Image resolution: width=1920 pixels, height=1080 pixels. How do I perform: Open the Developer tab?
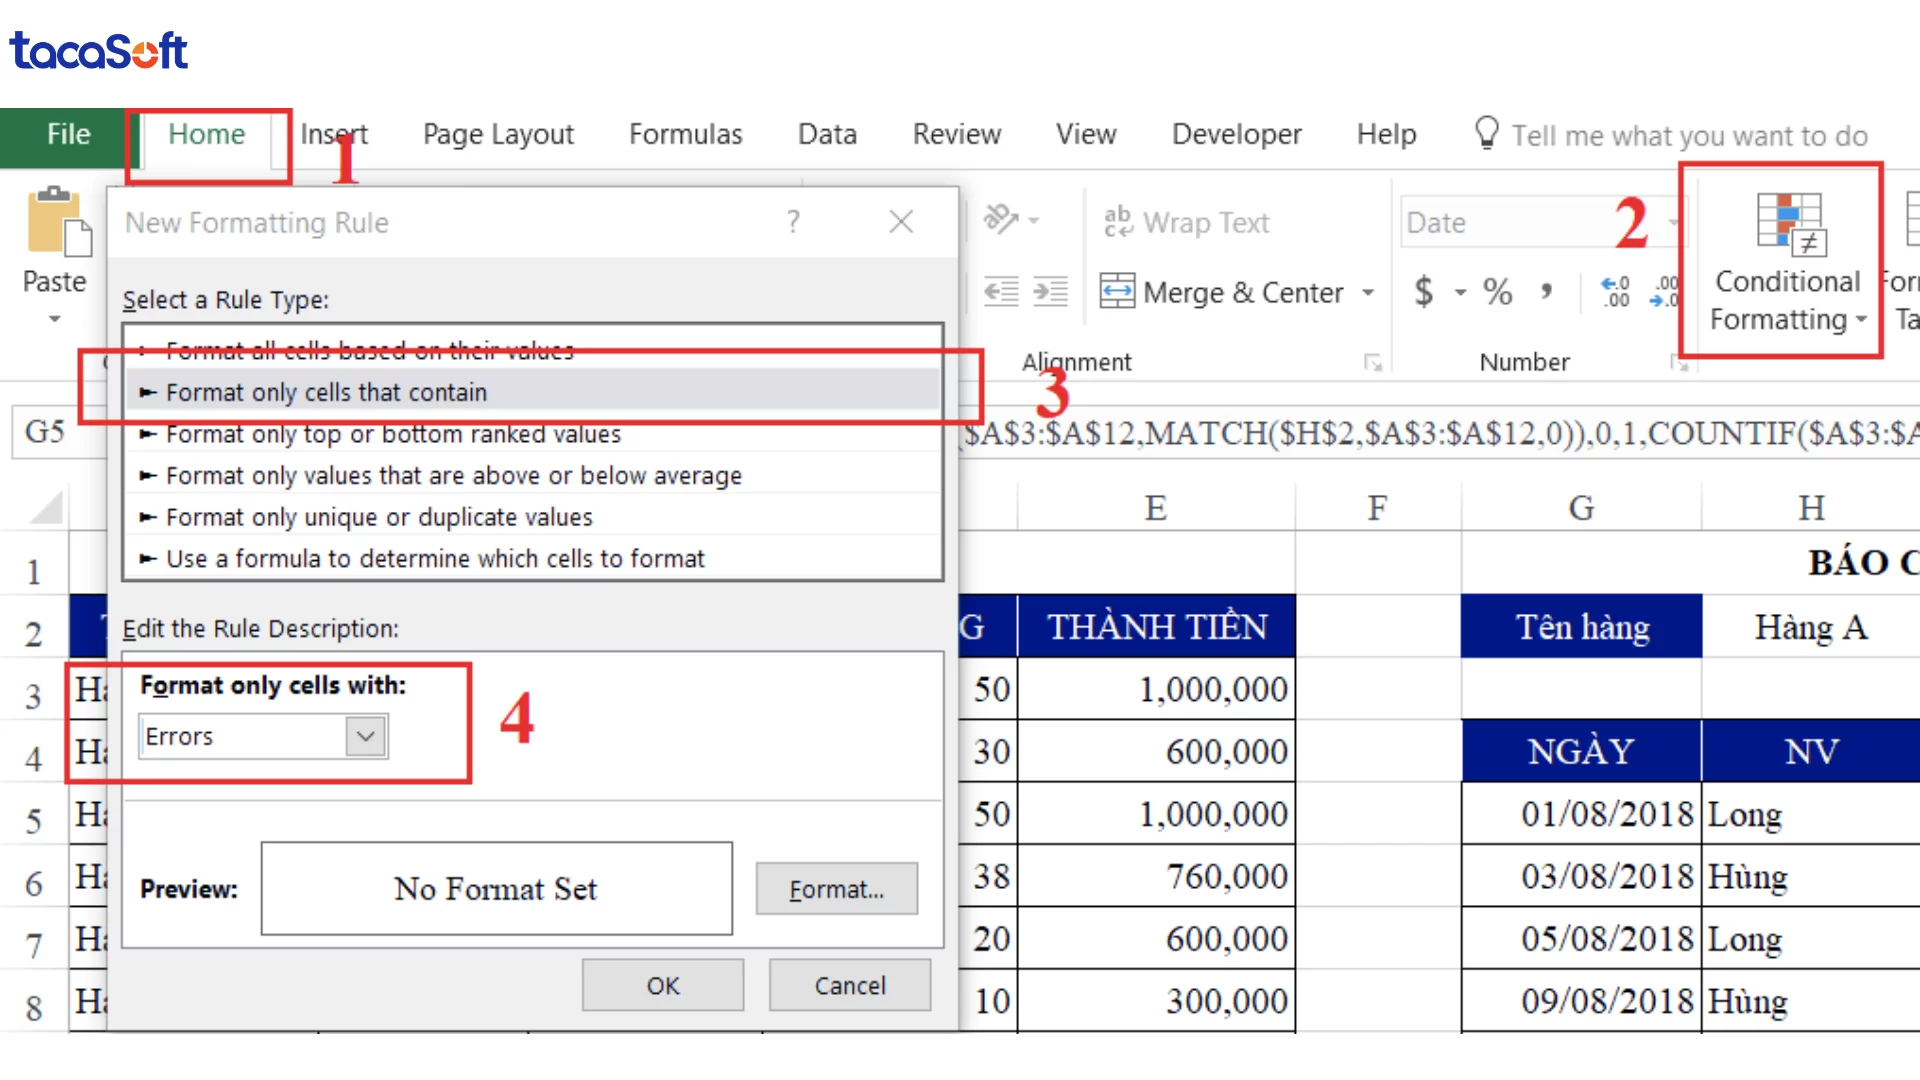1237,133
